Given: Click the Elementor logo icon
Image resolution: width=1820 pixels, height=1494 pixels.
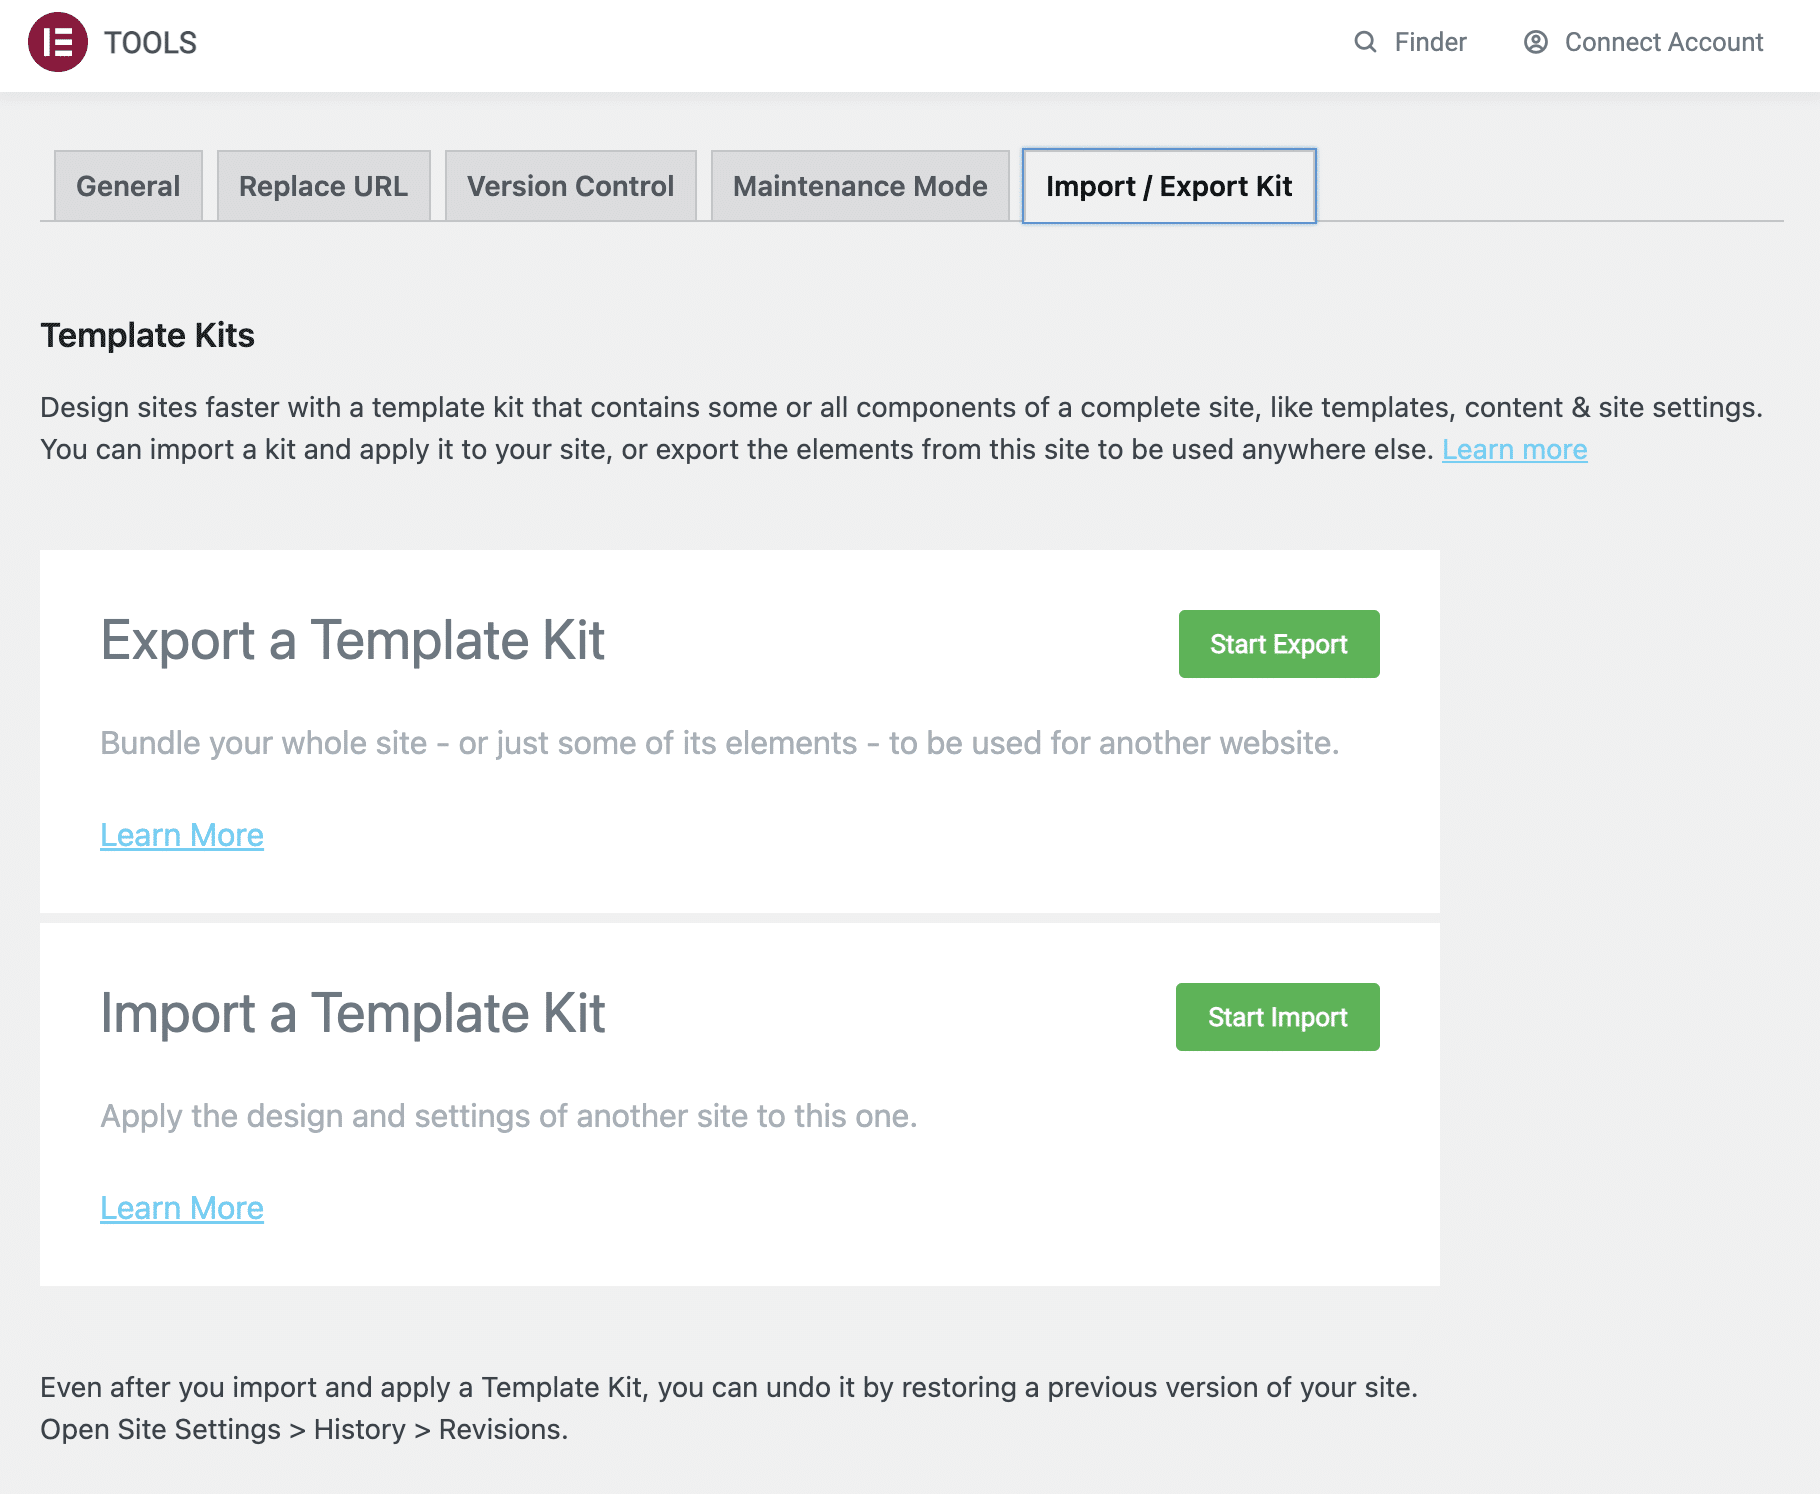Looking at the screenshot, I should (60, 42).
